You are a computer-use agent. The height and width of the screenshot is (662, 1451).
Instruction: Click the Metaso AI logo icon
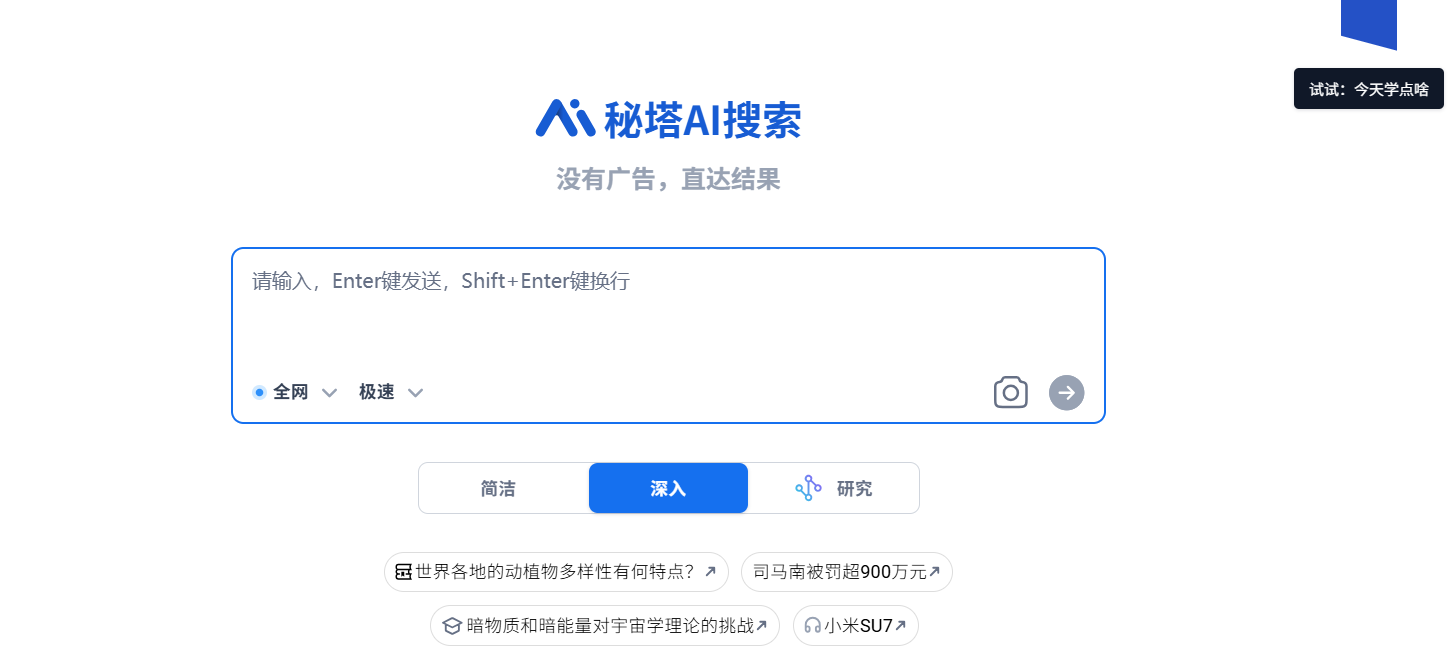[x=566, y=118]
